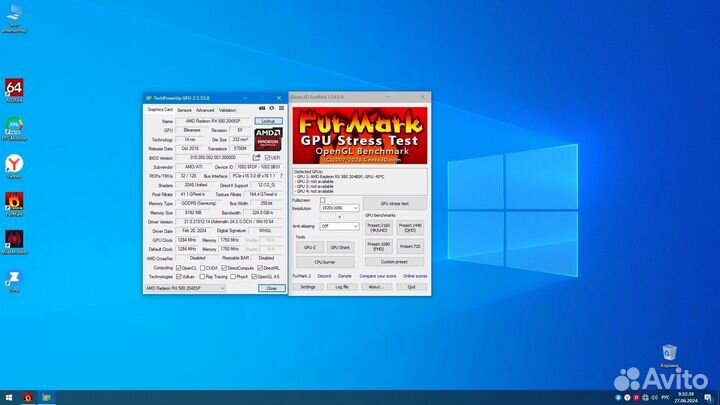Run Preset:1080 (FHD) benchmark
The width and height of the screenshot is (720, 405).
click(378, 247)
